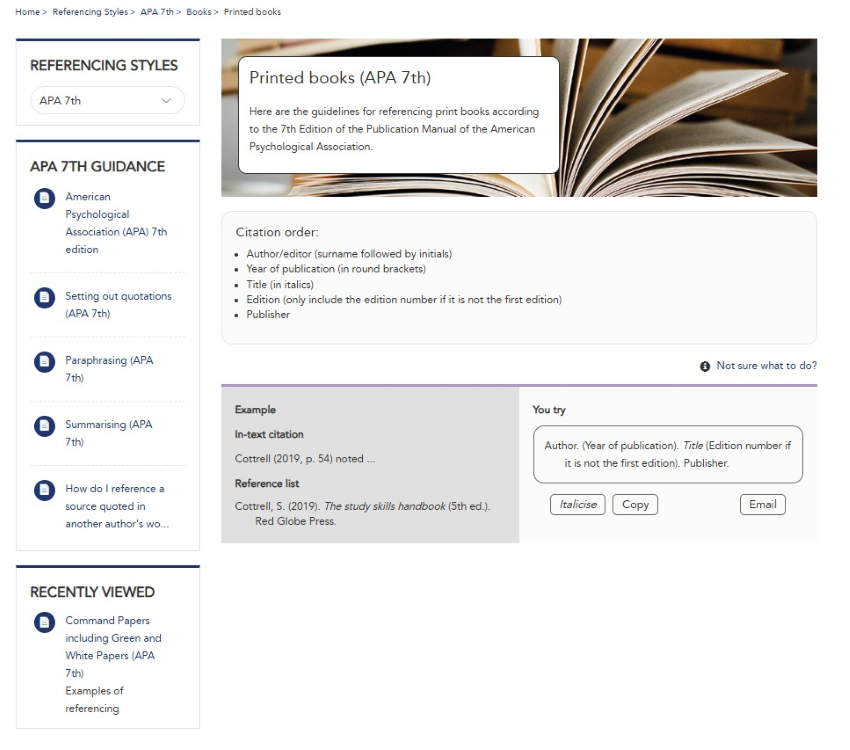Click the Citation order heading
The image size is (850, 750).
(x=277, y=232)
